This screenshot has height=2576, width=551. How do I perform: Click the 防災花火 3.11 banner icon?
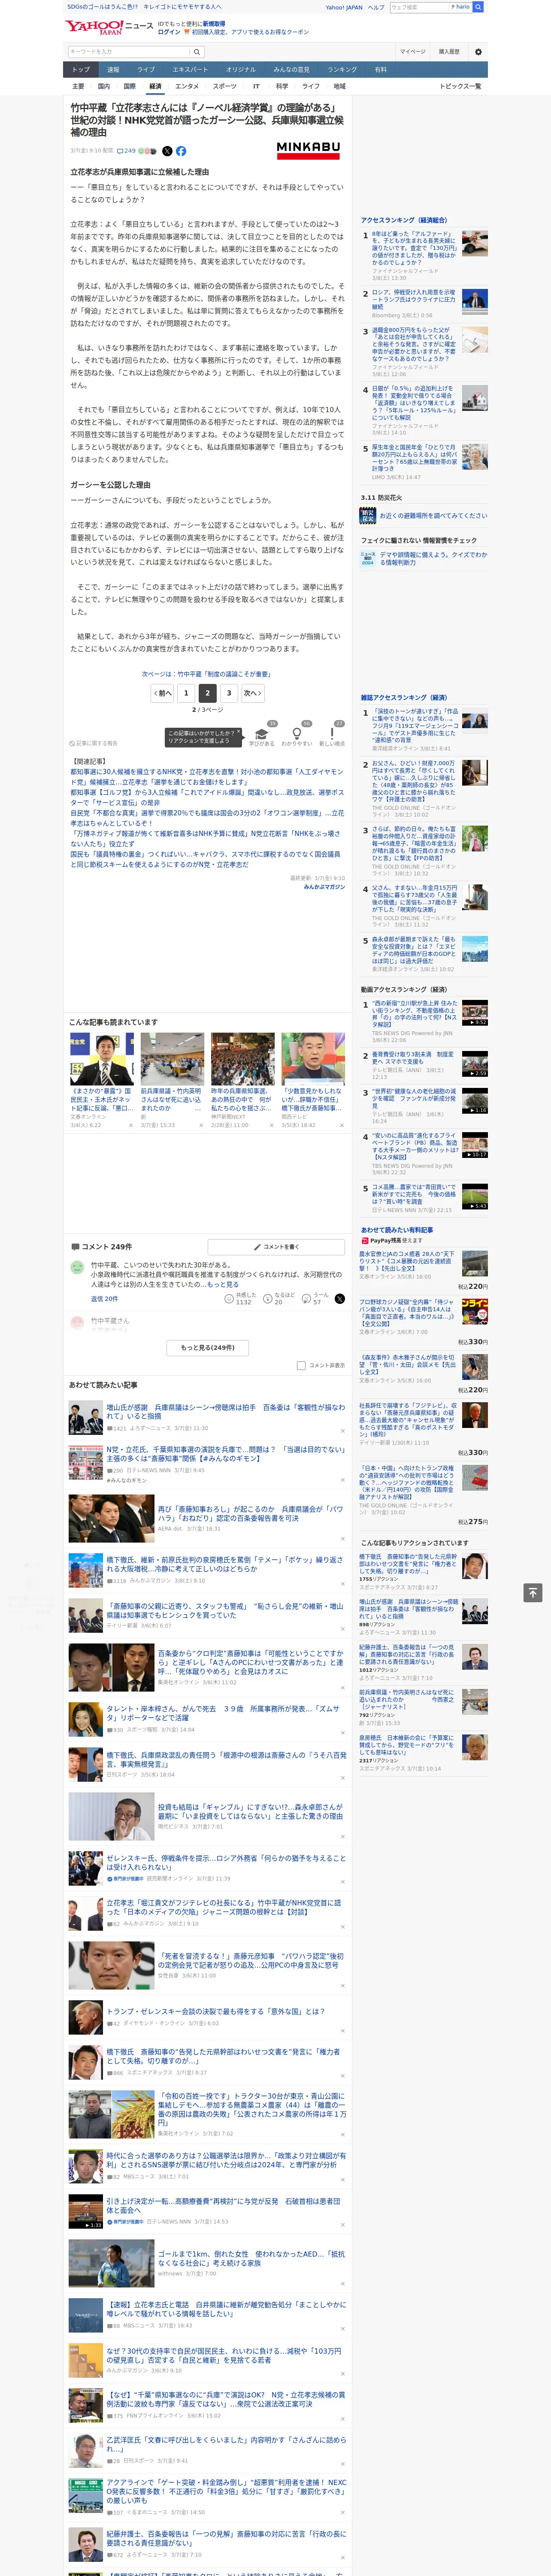click(x=368, y=516)
